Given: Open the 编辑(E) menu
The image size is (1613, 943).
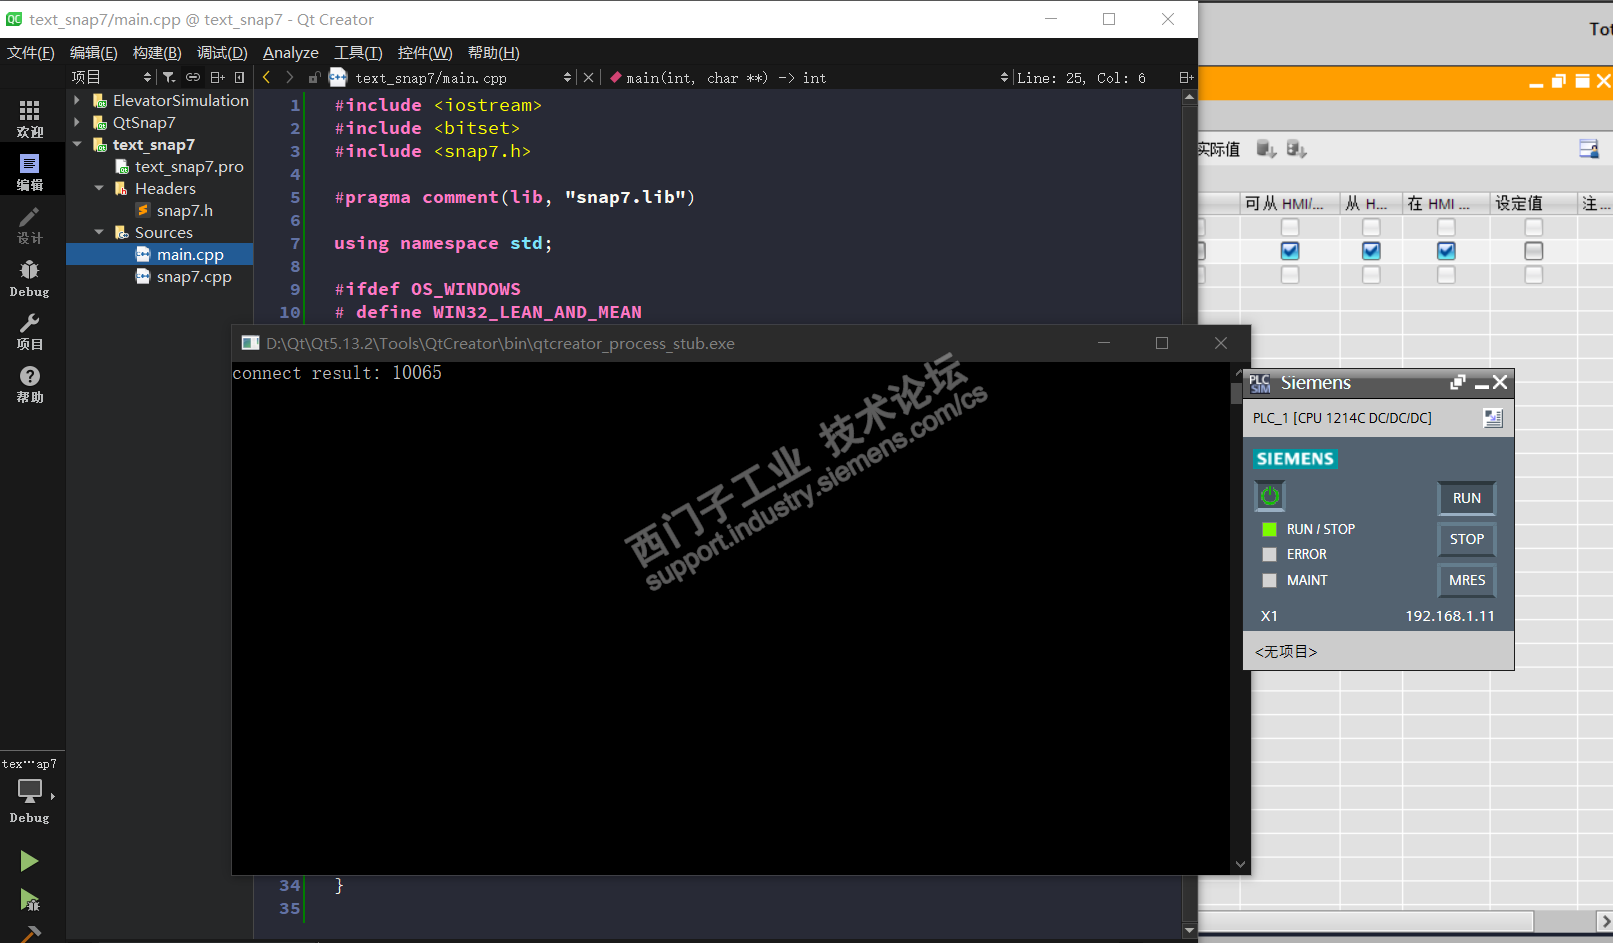Looking at the screenshot, I should pyautogui.click(x=93, y=53).
